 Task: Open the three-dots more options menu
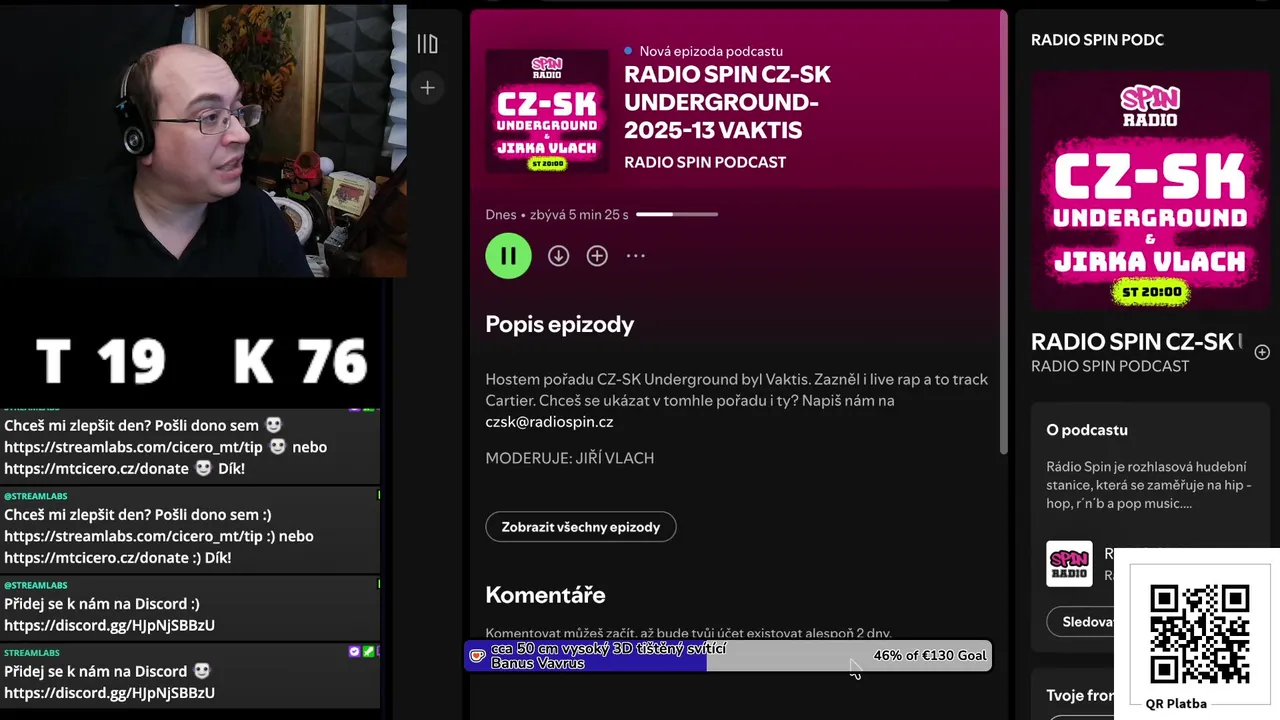[x=636, y=256]
